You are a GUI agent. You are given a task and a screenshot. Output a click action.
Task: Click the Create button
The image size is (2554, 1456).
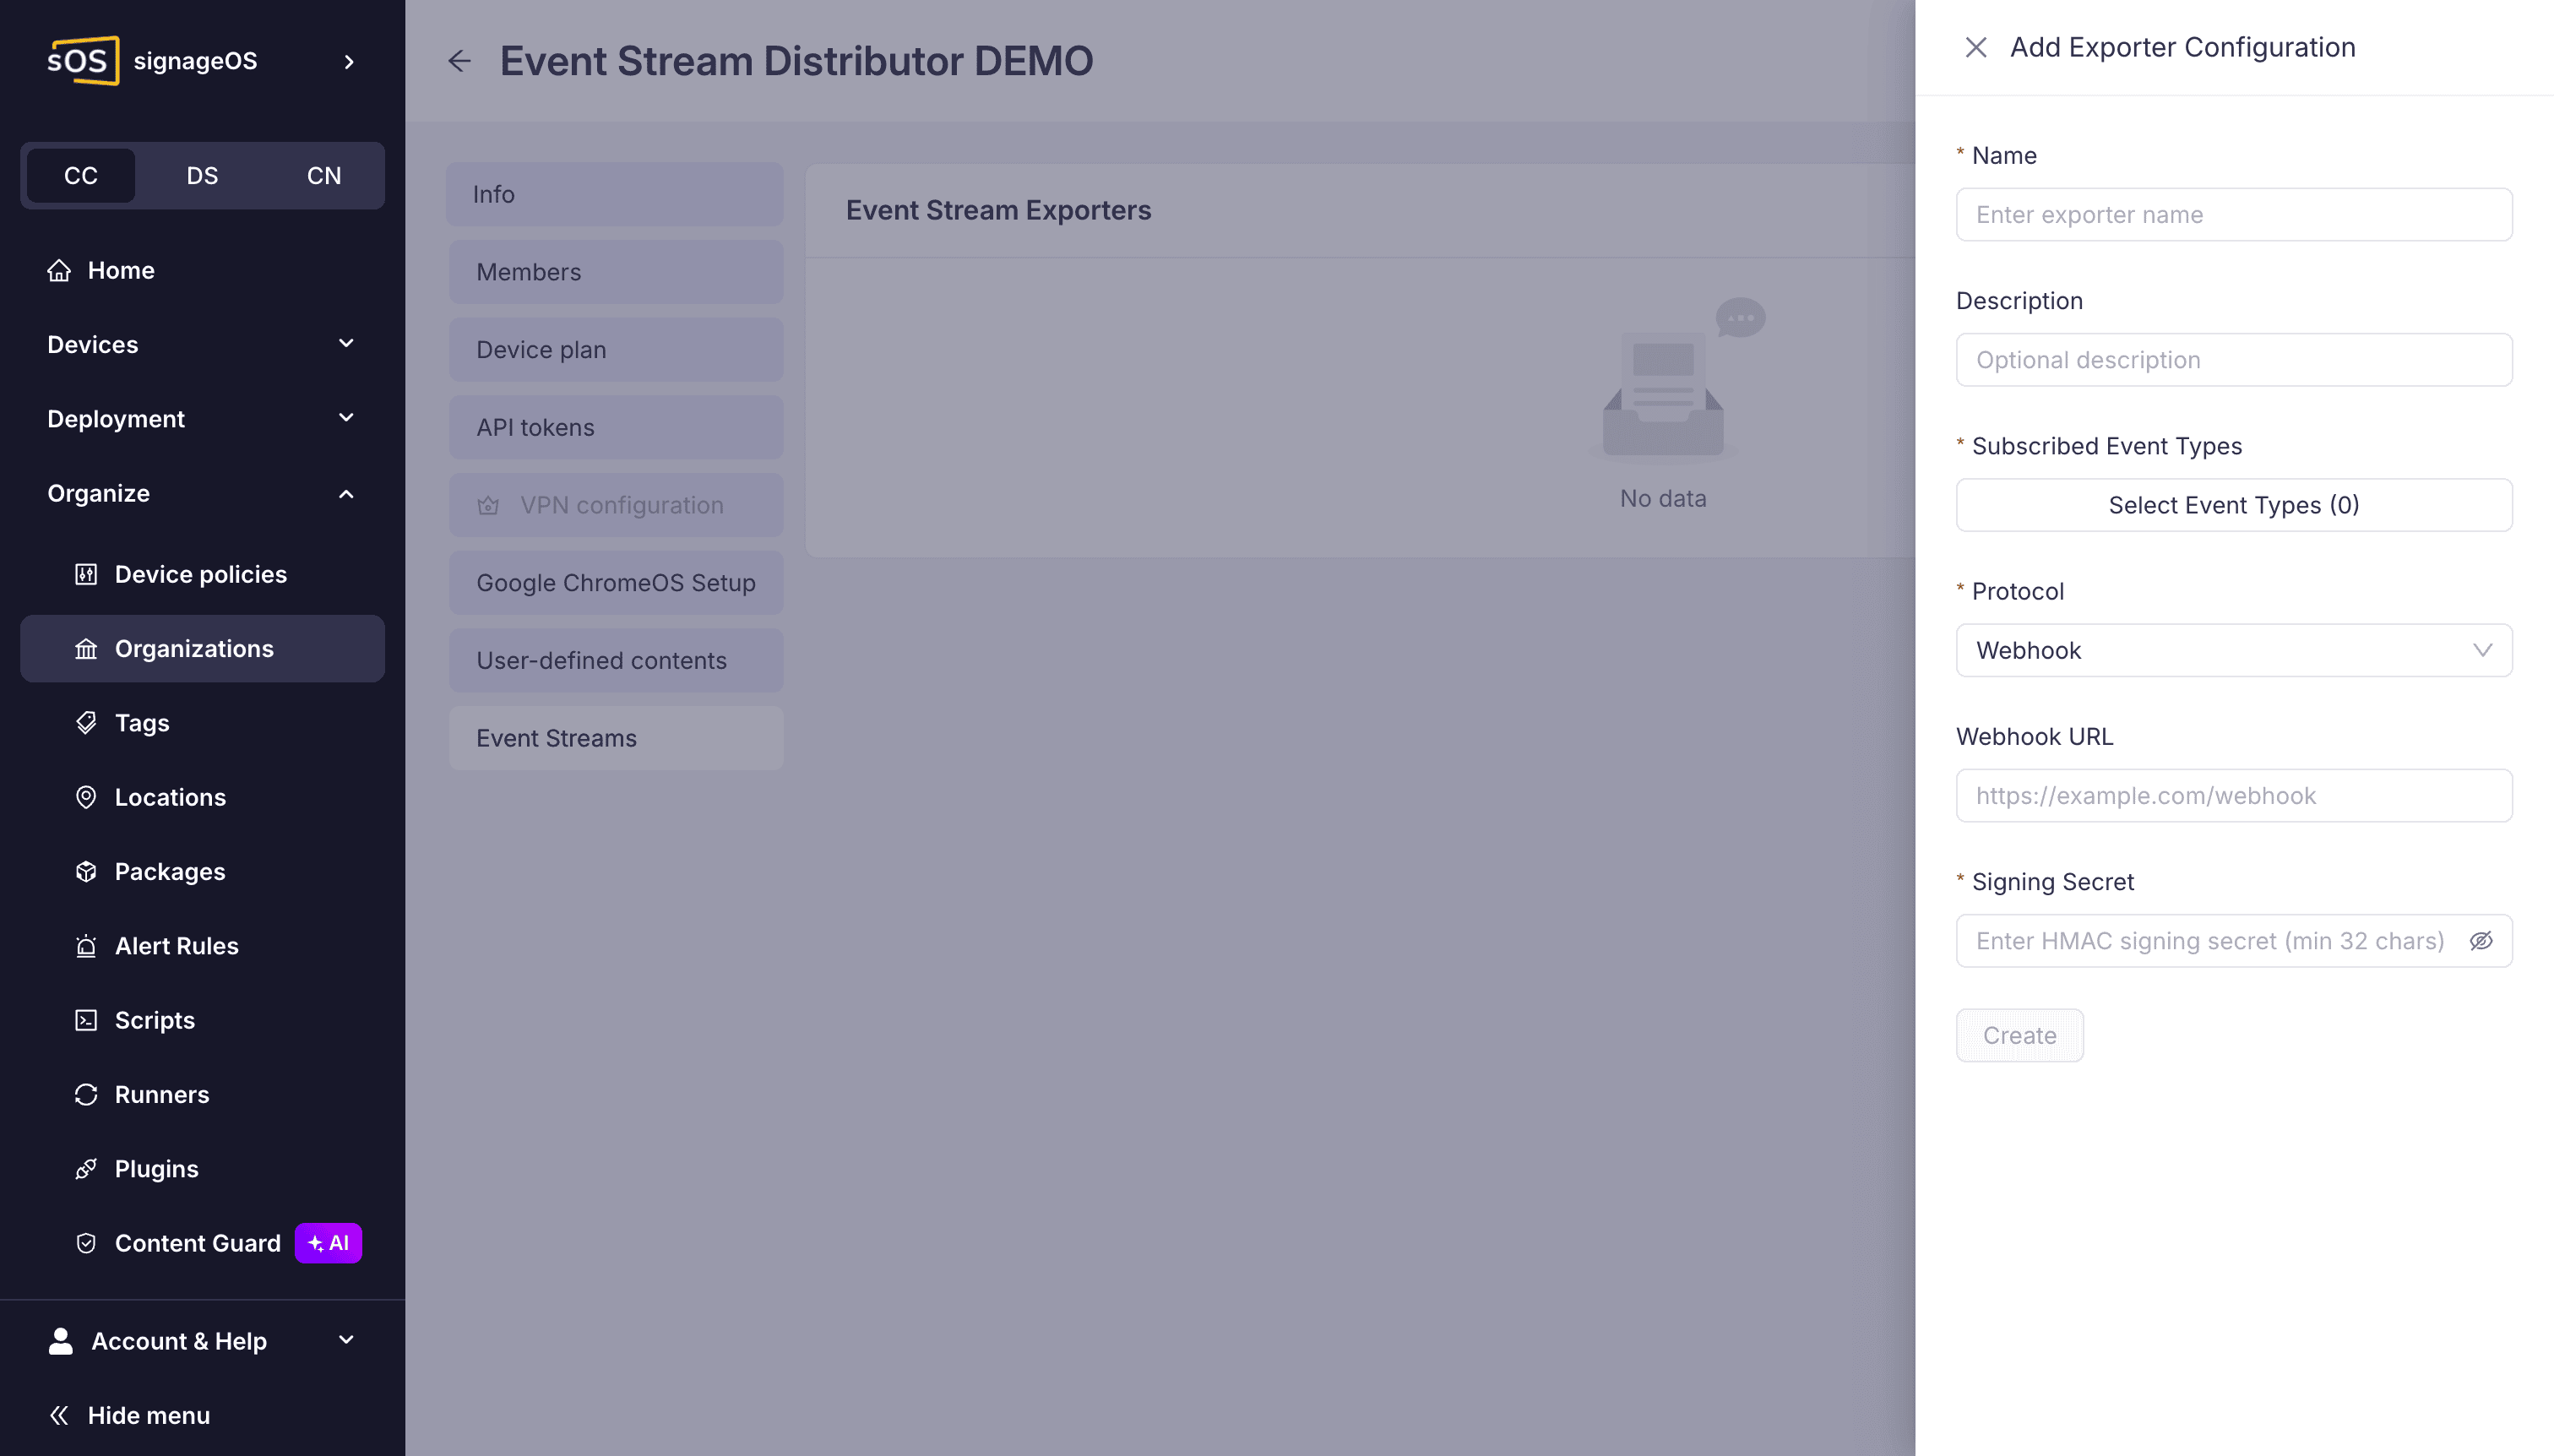click(2020, 1035)
